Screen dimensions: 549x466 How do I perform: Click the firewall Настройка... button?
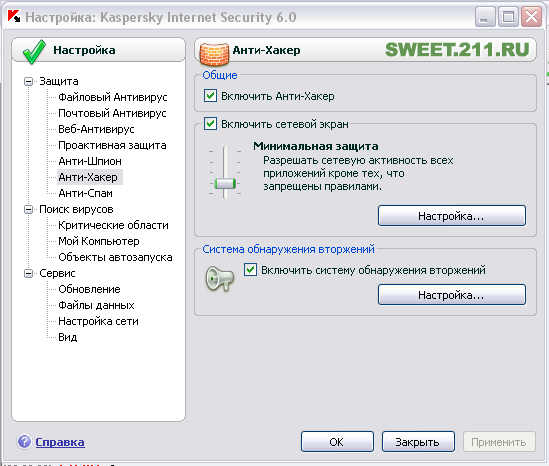coord(452,216)
